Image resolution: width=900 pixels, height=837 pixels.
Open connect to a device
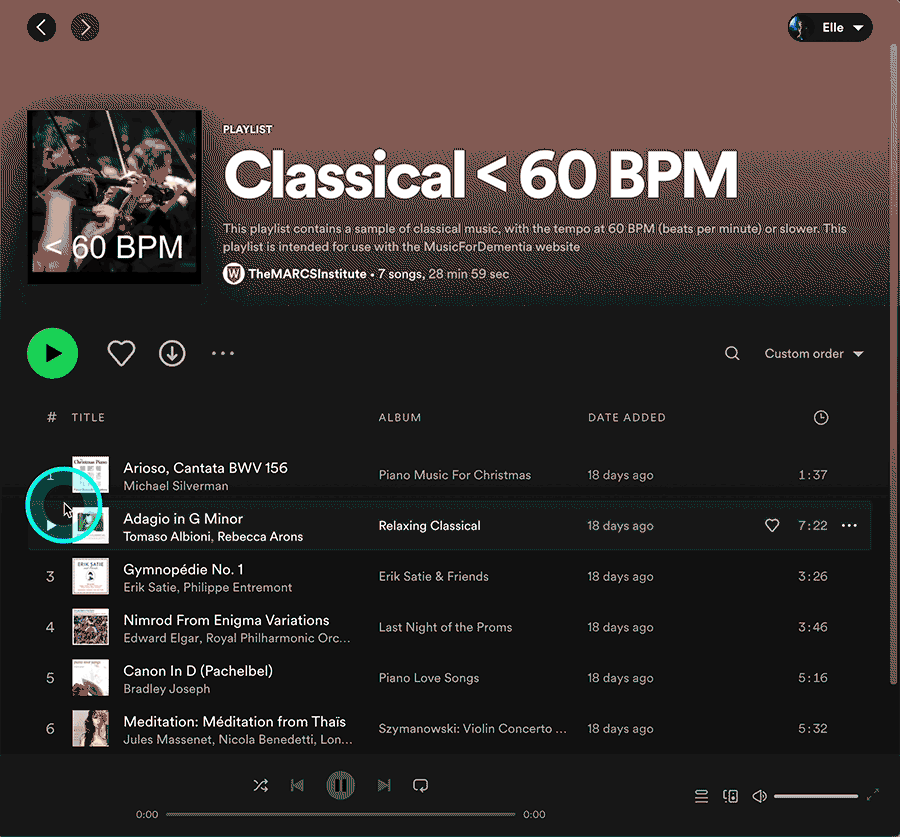730,796
